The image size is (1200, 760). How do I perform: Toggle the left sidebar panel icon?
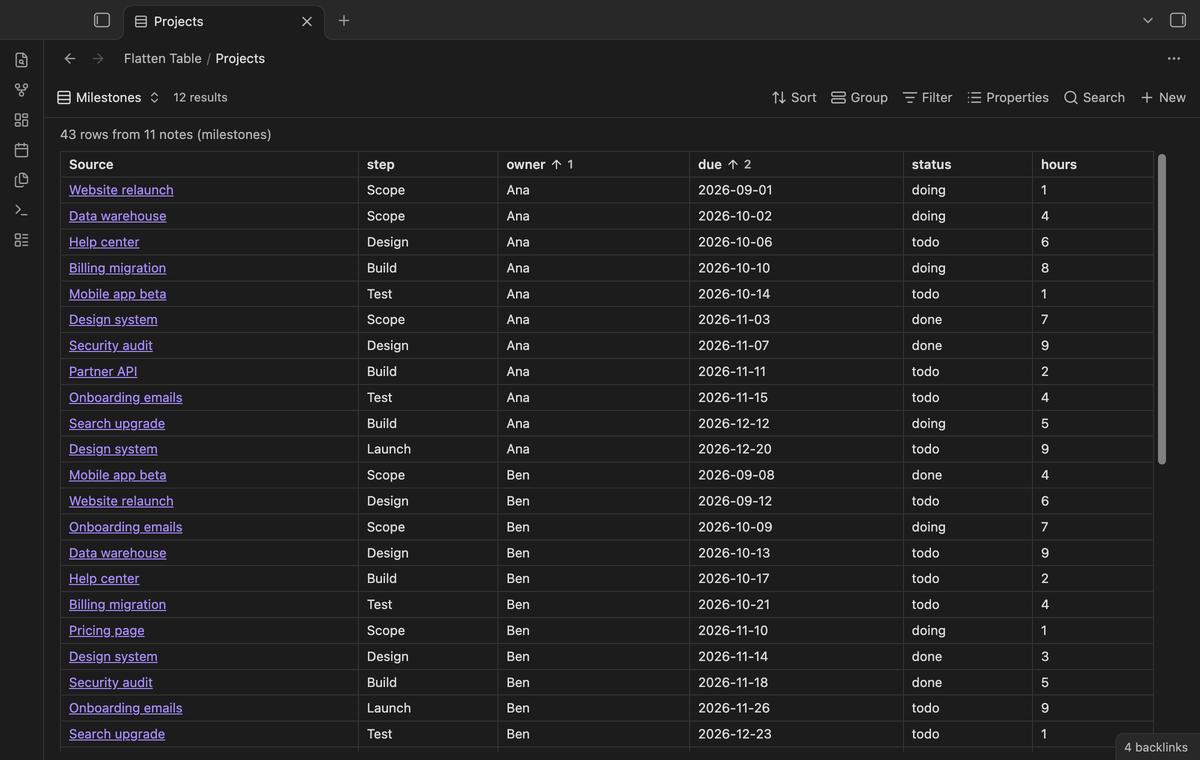pos(101,20)
